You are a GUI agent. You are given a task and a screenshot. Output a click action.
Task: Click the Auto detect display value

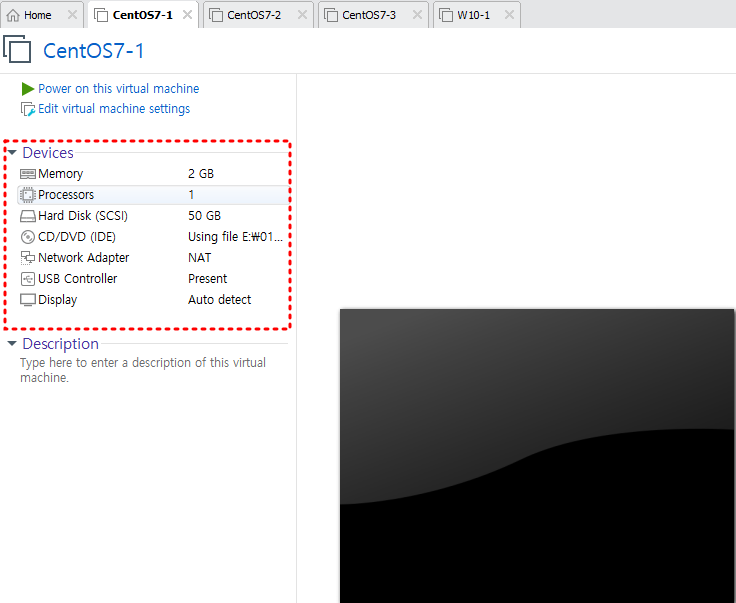click(220, 300)
